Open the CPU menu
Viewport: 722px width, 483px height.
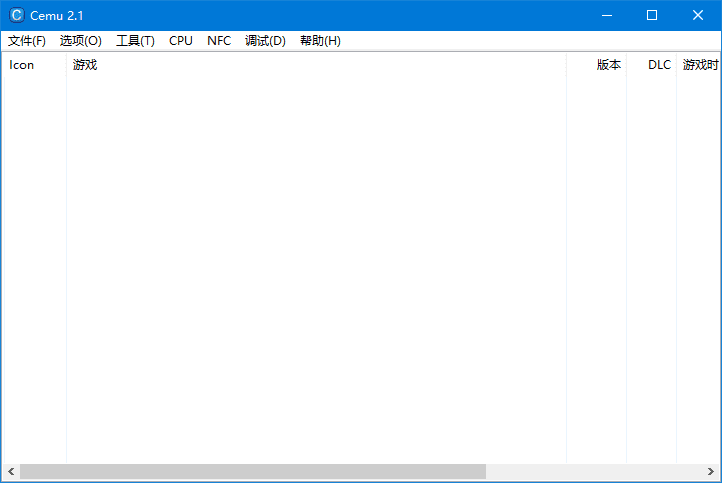[180, 41]
